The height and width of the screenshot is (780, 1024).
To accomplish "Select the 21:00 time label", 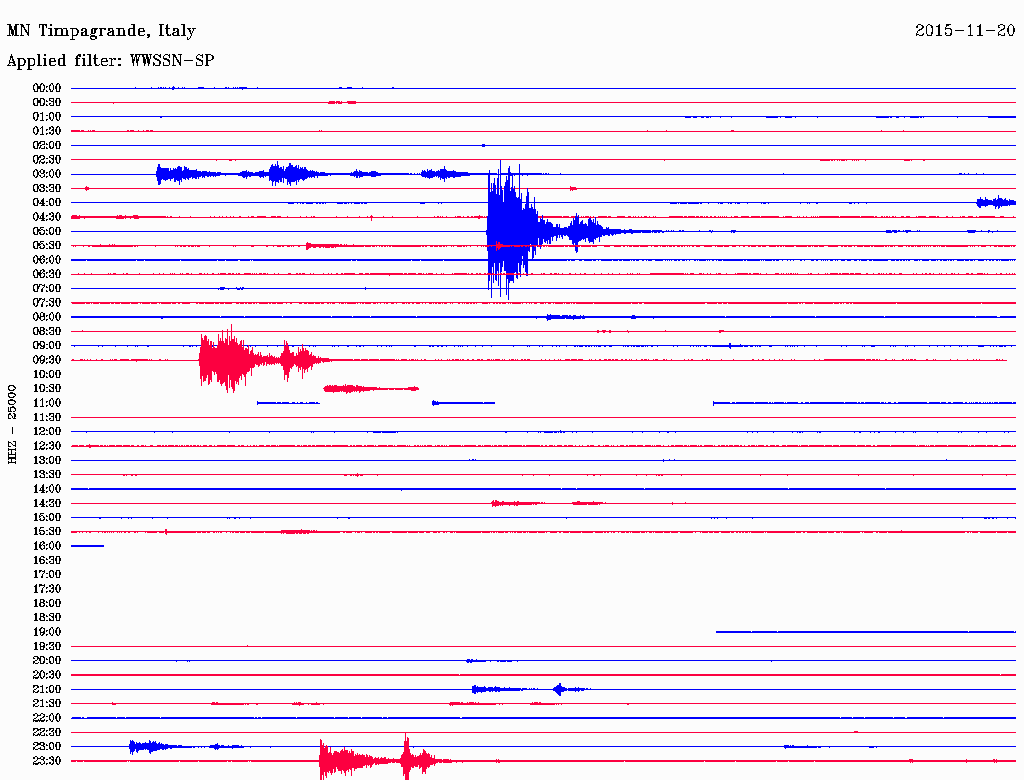I will click(47, 690).
